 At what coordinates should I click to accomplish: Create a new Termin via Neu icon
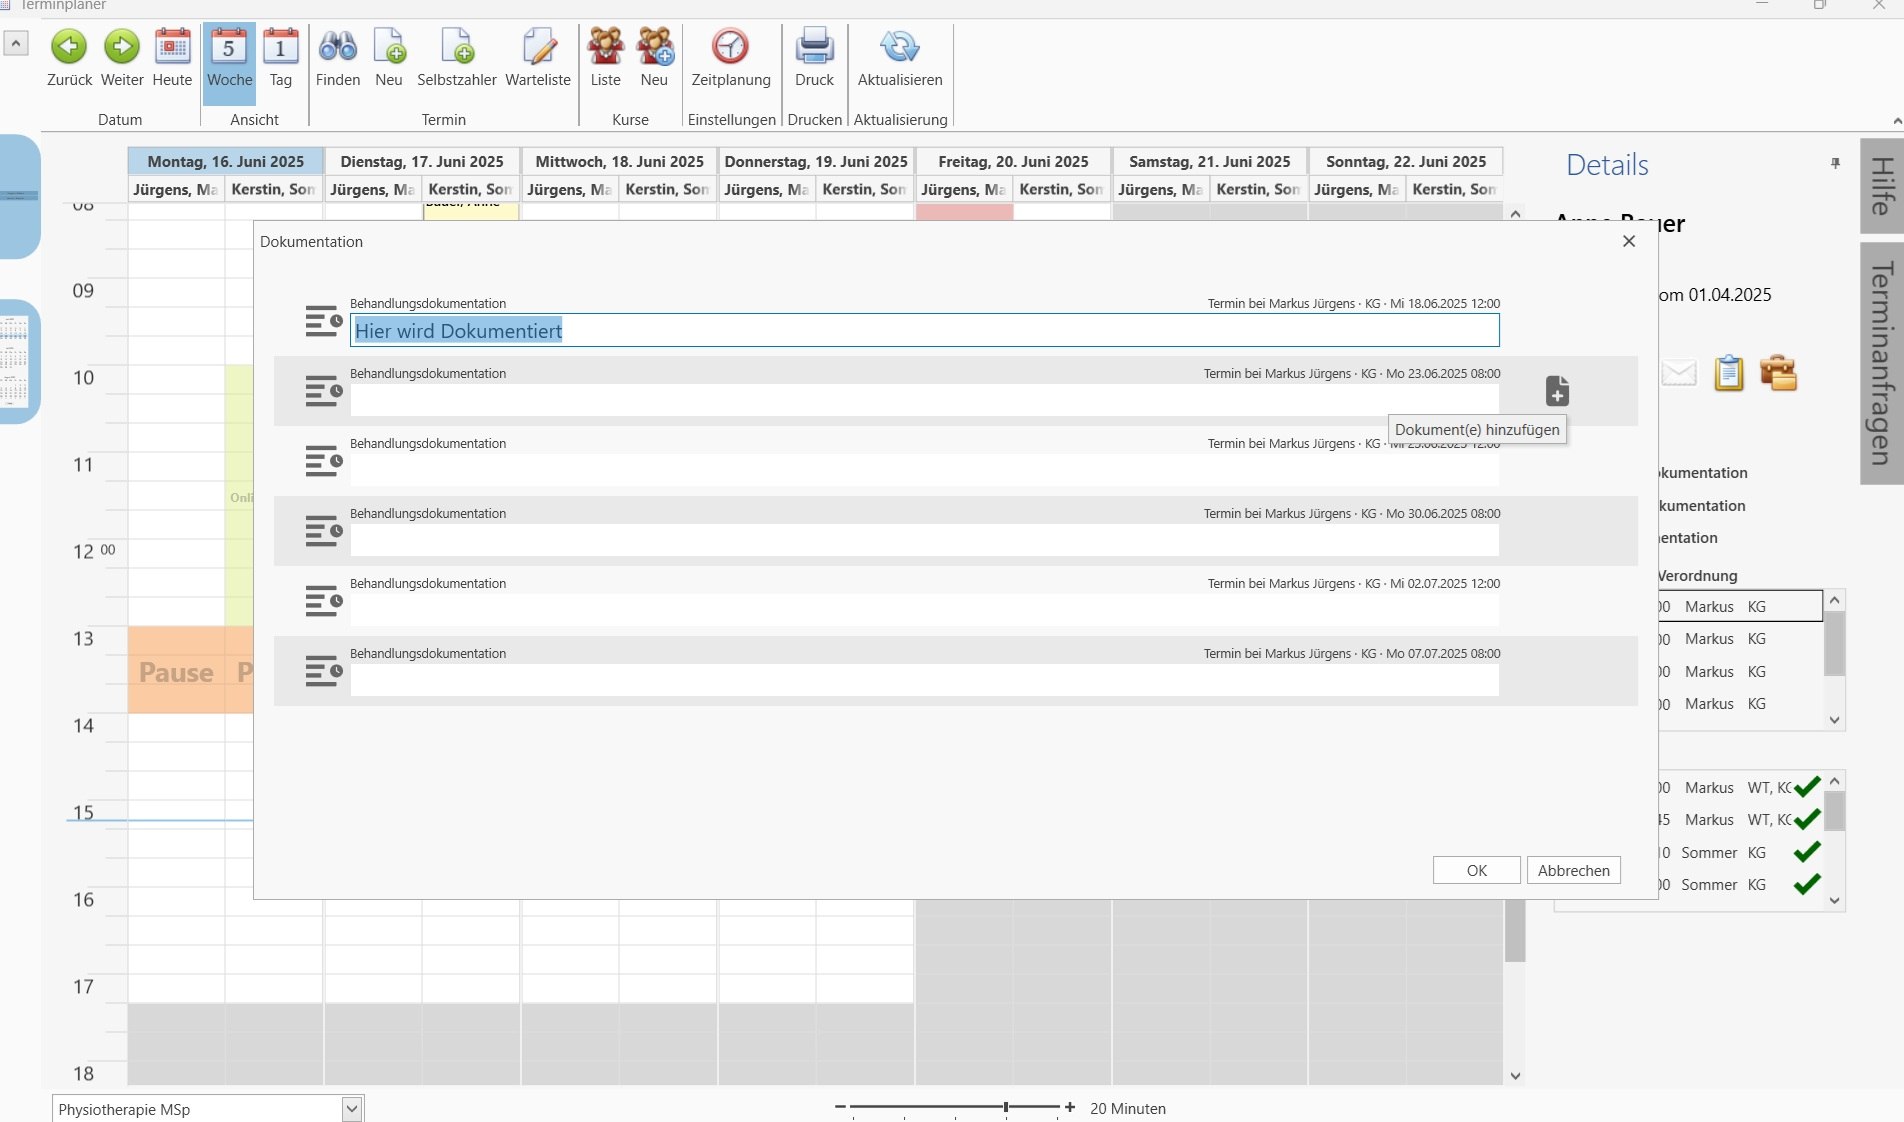(x=389, y=47)
